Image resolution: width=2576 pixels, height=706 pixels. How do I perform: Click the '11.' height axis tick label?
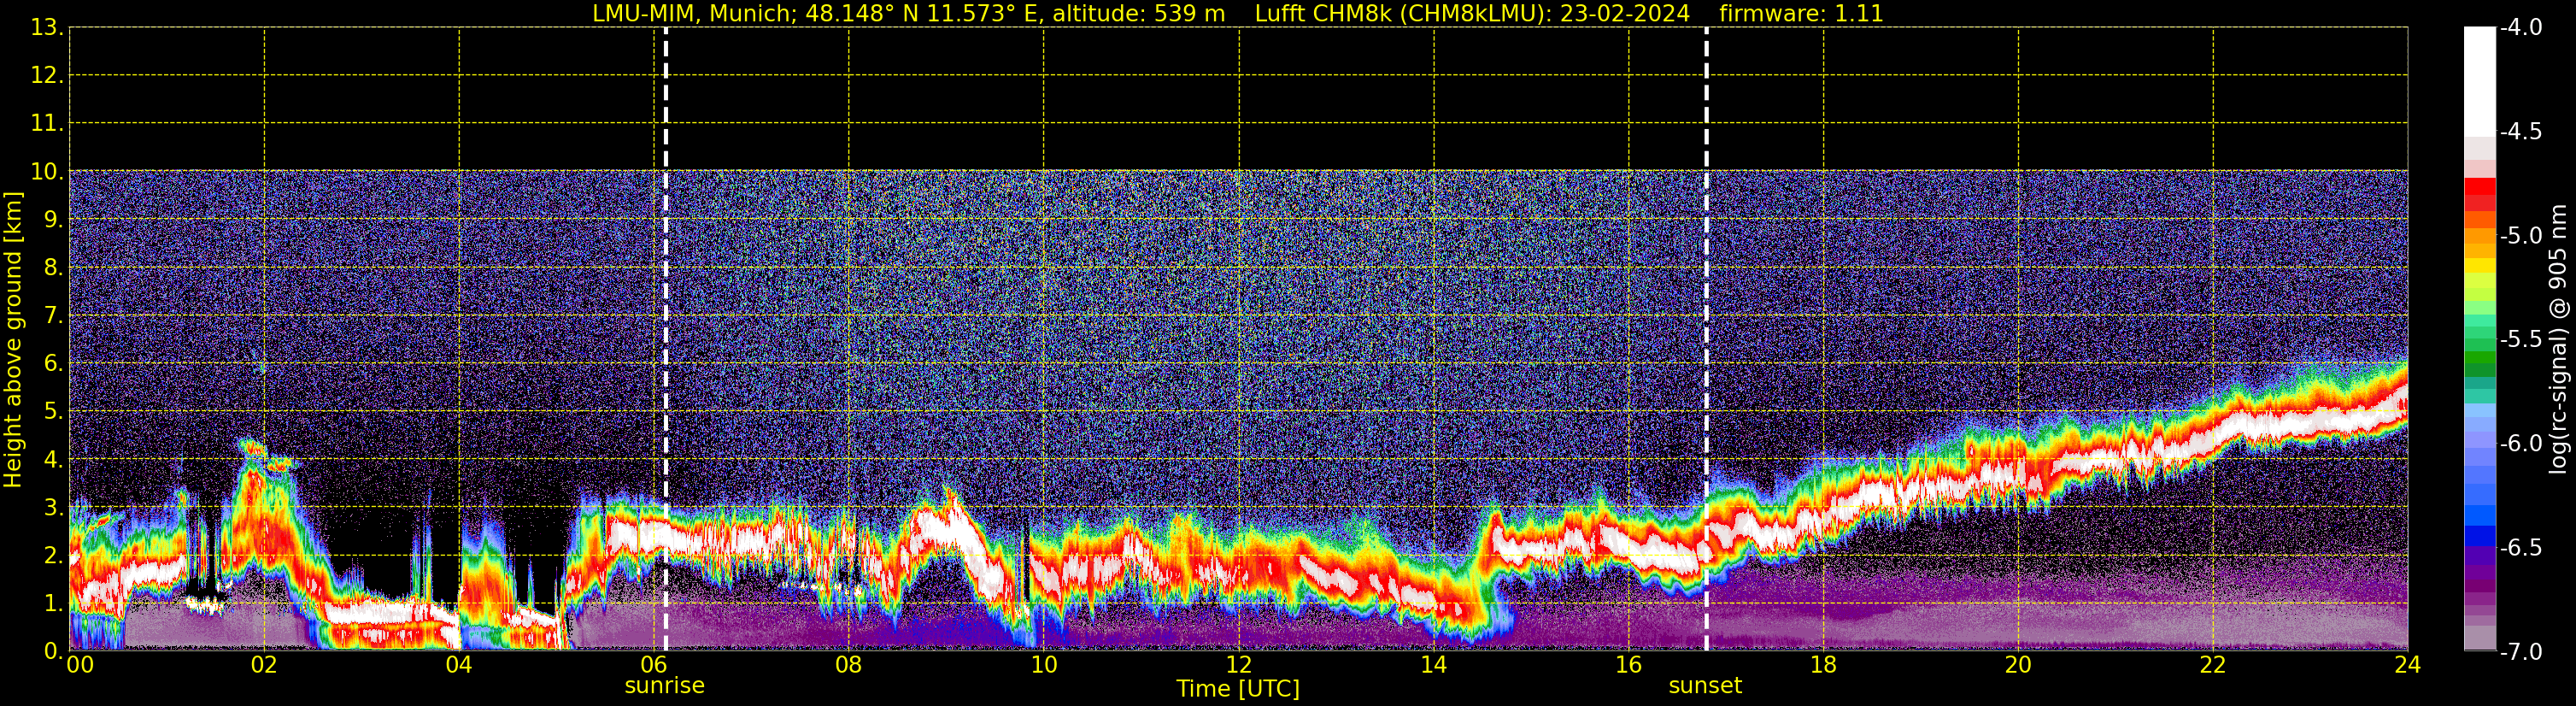pyautogui.click(x=47, y=124)
